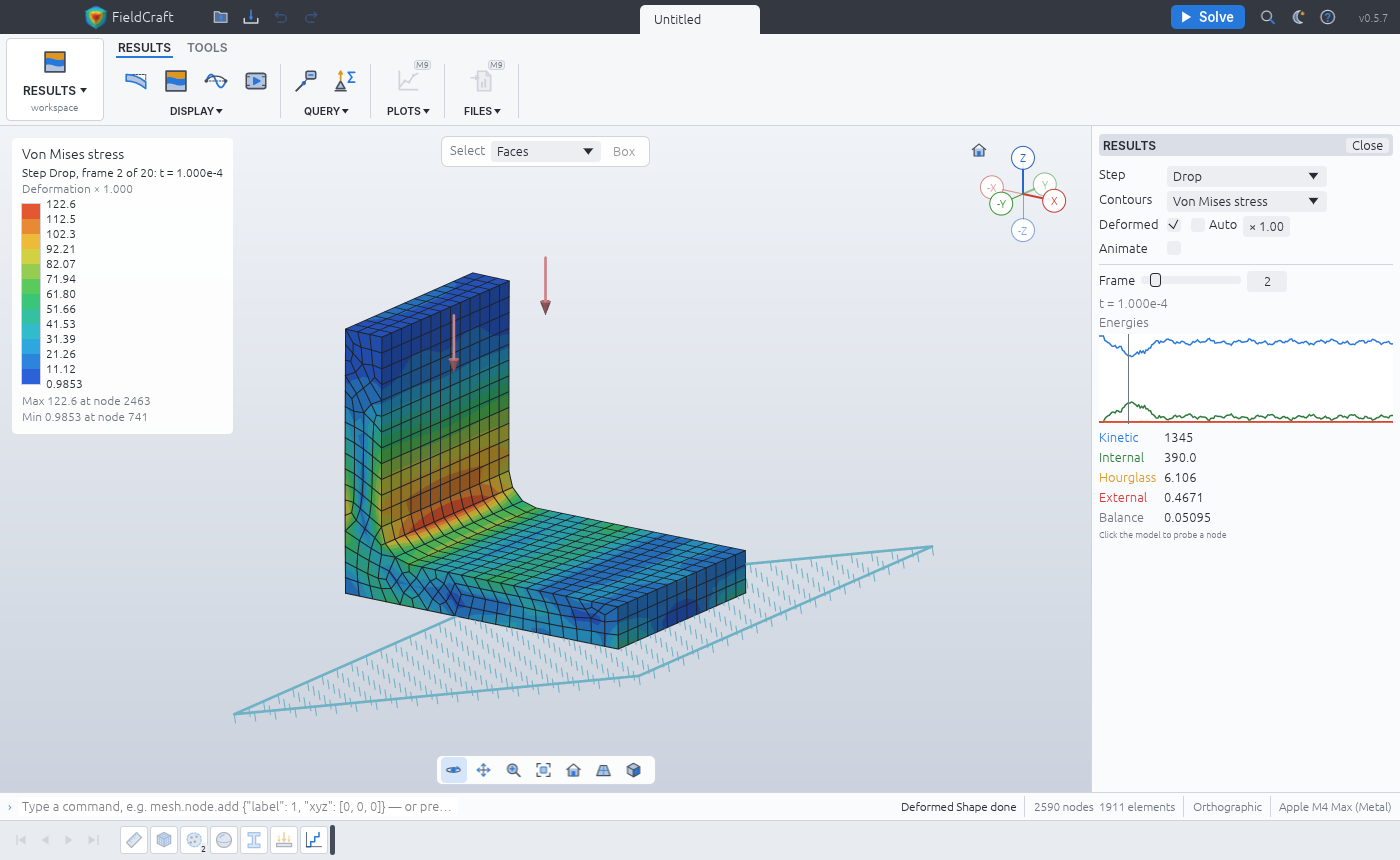Open the QUERY menu
Screen dimensions: 1400x860
(x=326, y=111)
